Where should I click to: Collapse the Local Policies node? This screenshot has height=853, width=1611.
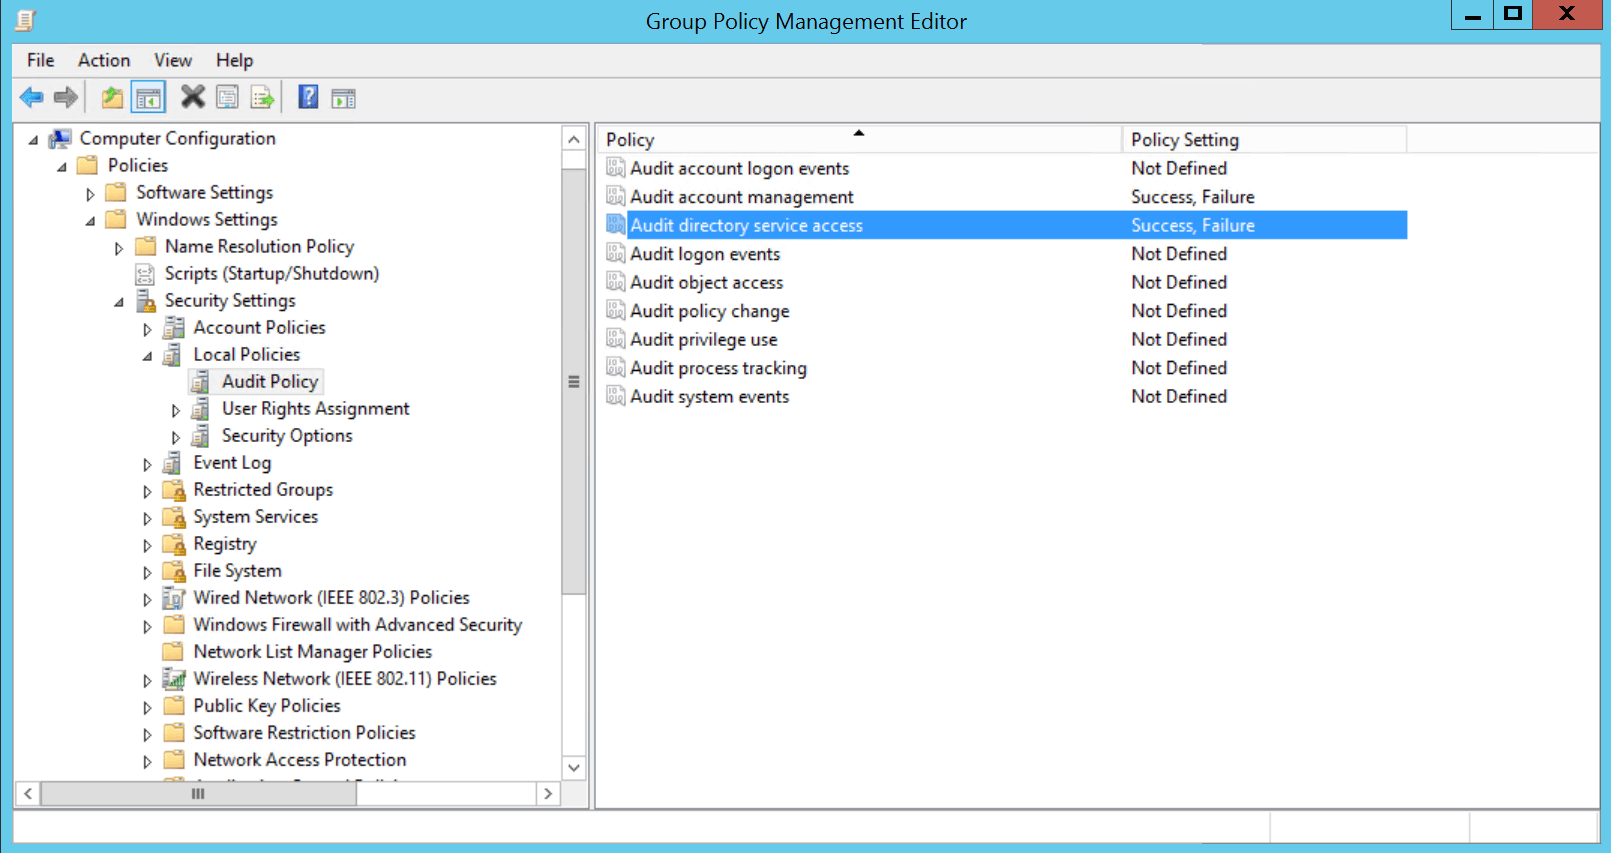pyautogui.click(x=147, y=356)
